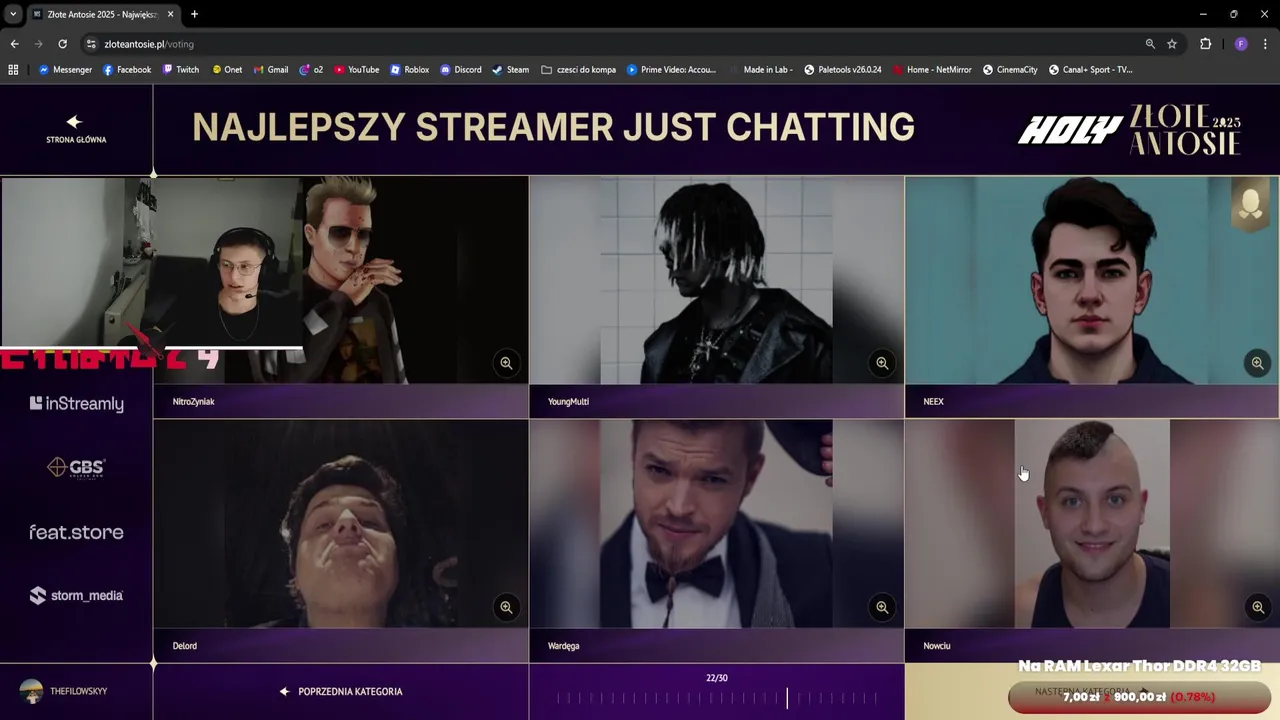
Task: Open the Chrome apps grid
Action: coord(13,70)
